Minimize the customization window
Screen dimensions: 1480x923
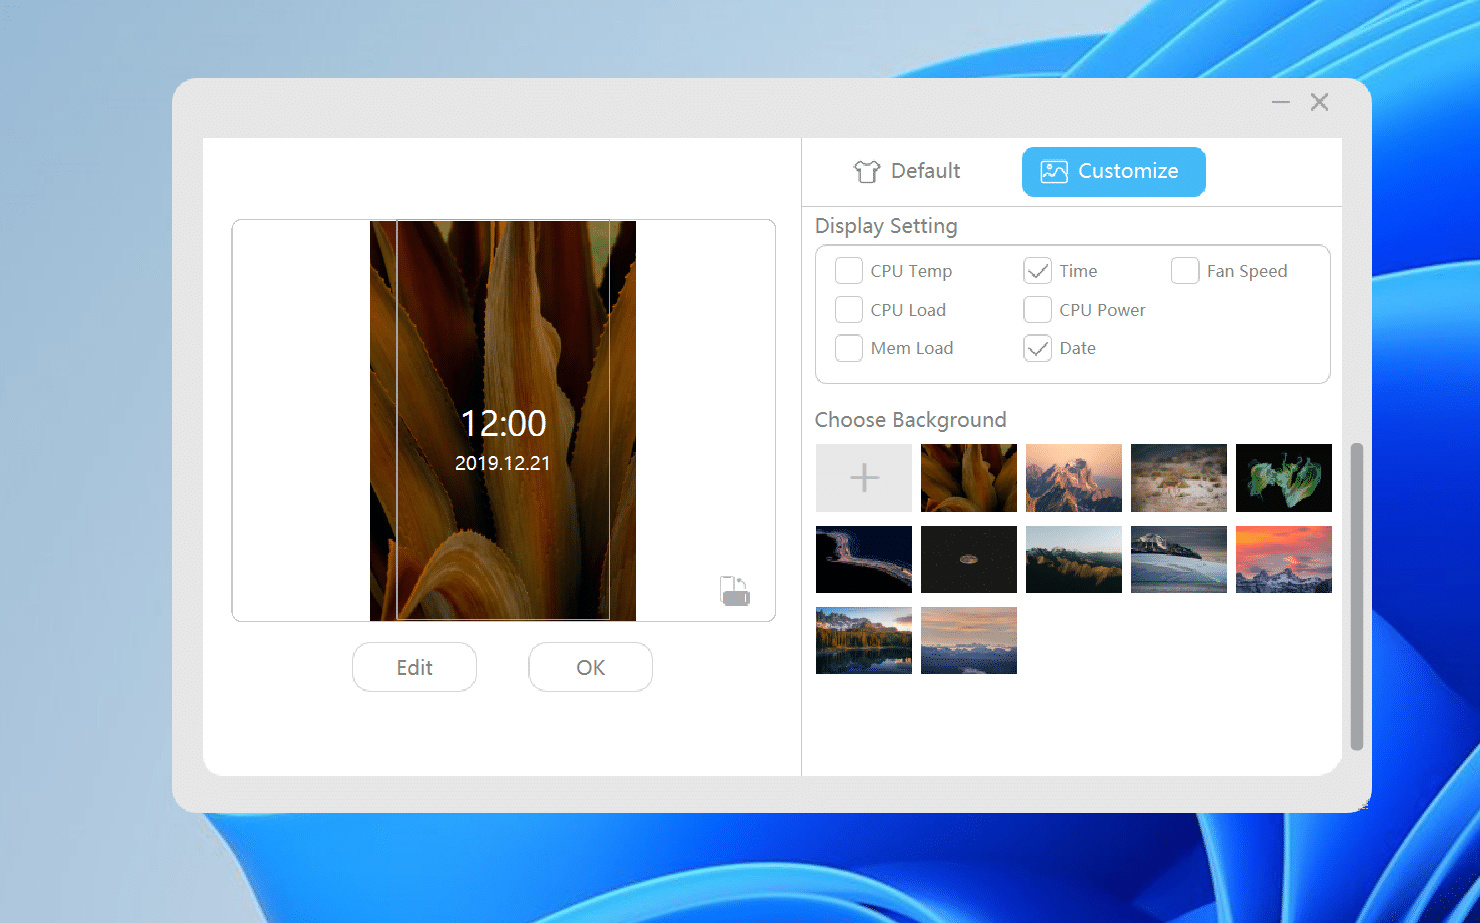1280,102
